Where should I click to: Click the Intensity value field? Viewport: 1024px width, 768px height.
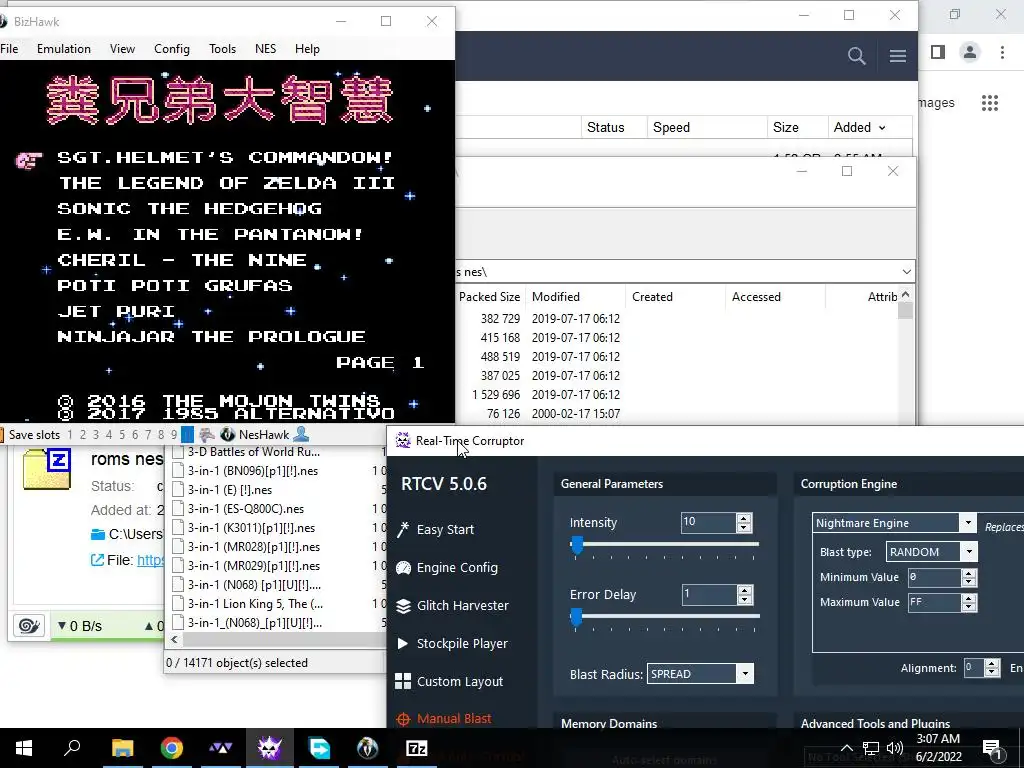tap(709, 522)
